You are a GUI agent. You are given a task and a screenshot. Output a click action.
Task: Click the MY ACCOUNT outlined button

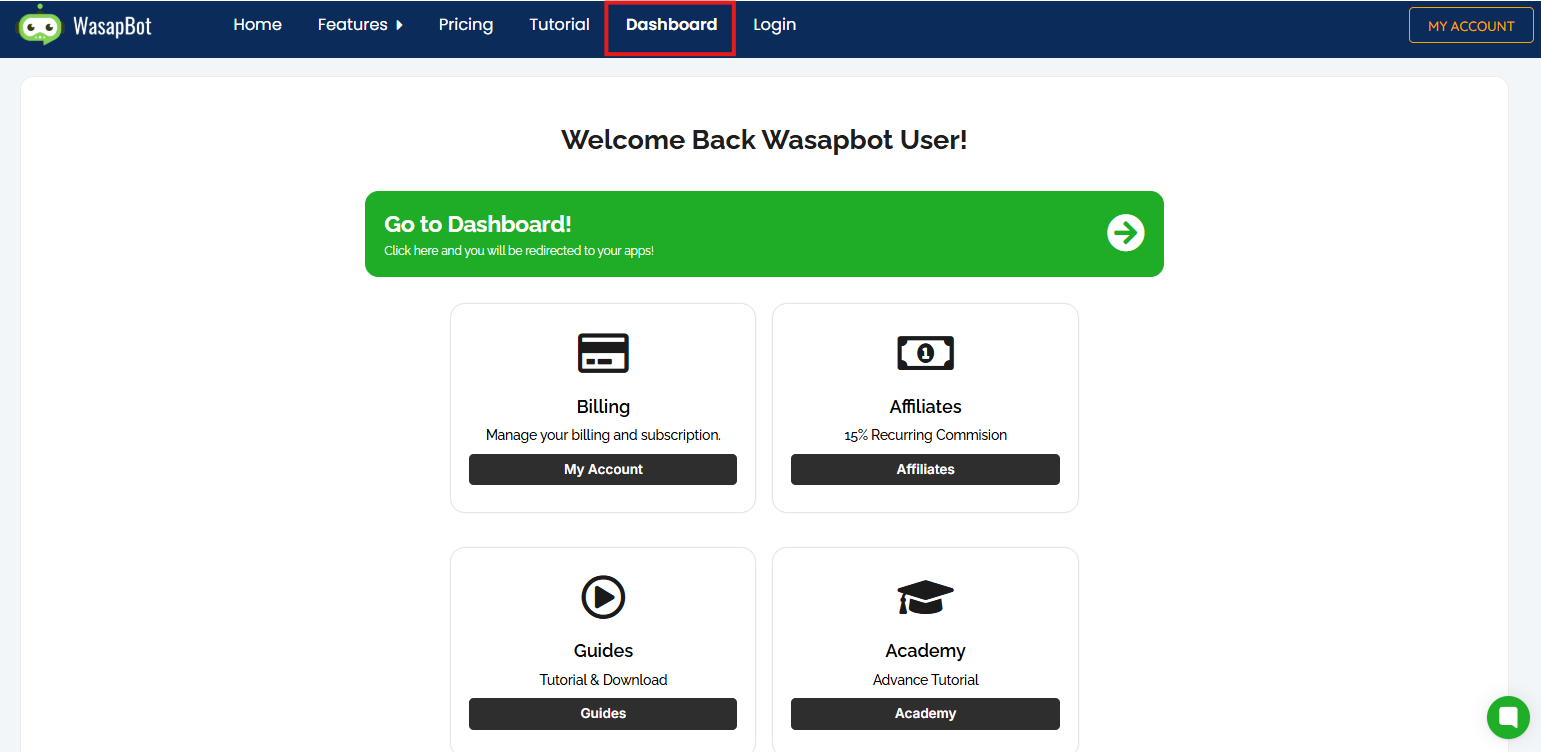(1471, 26)
